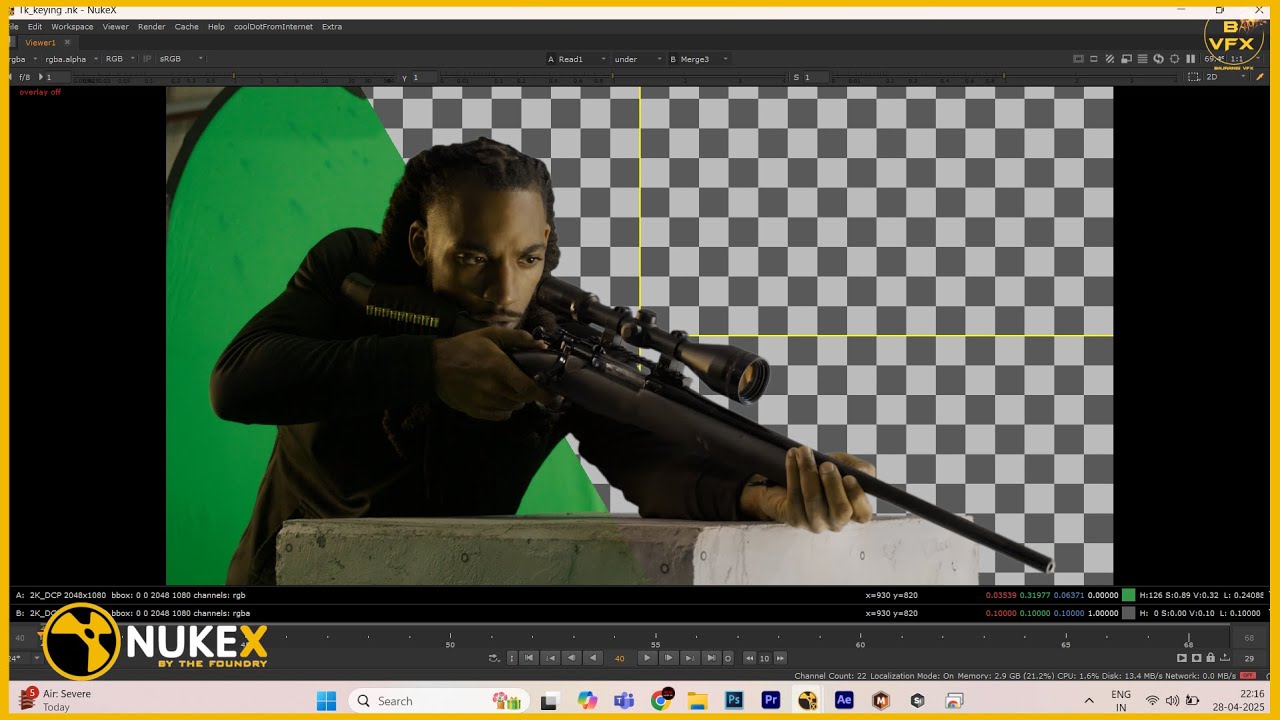Click the S saturation toggle label
Screen dimensions: 1280x720
[797, 77]
